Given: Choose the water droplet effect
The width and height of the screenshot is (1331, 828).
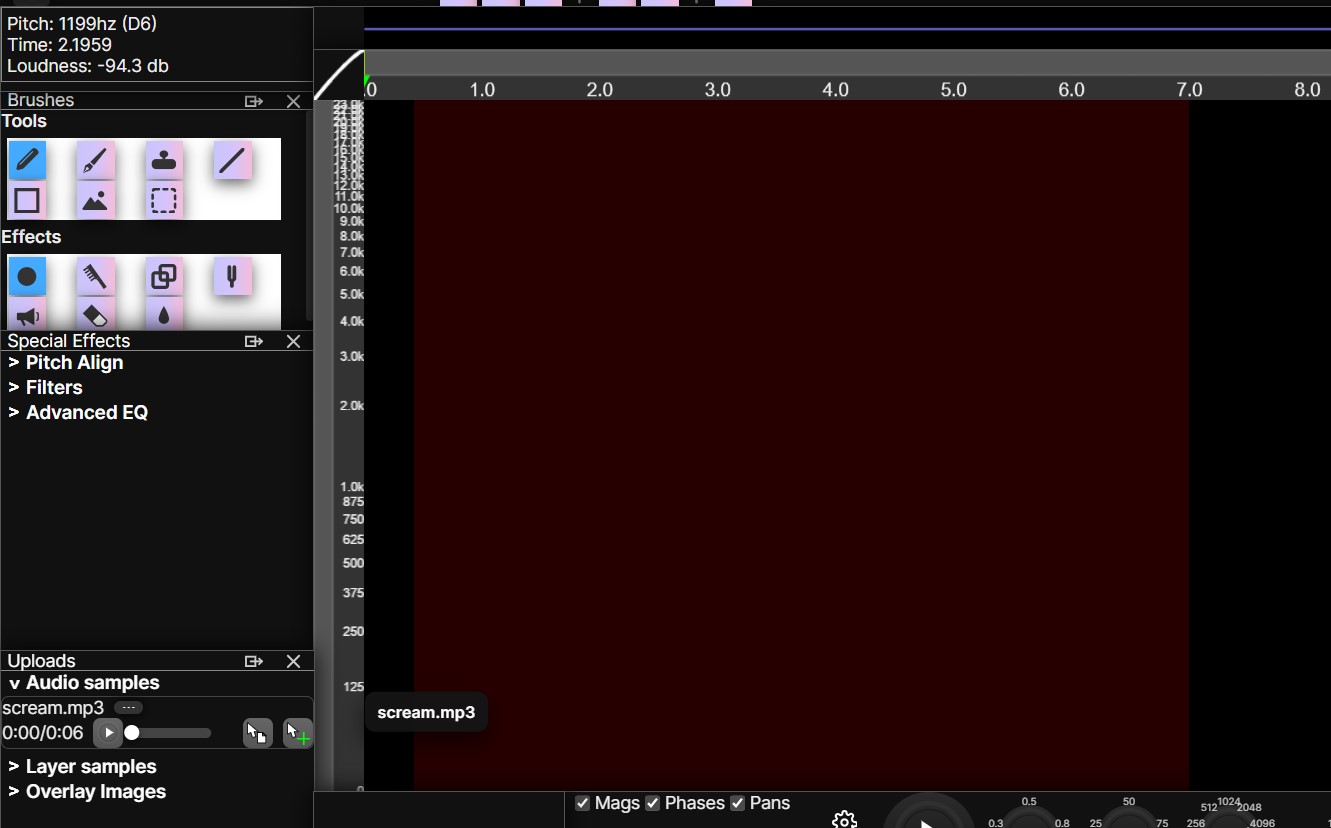Looking at the screenshot, I should click(x=164, y=314).
